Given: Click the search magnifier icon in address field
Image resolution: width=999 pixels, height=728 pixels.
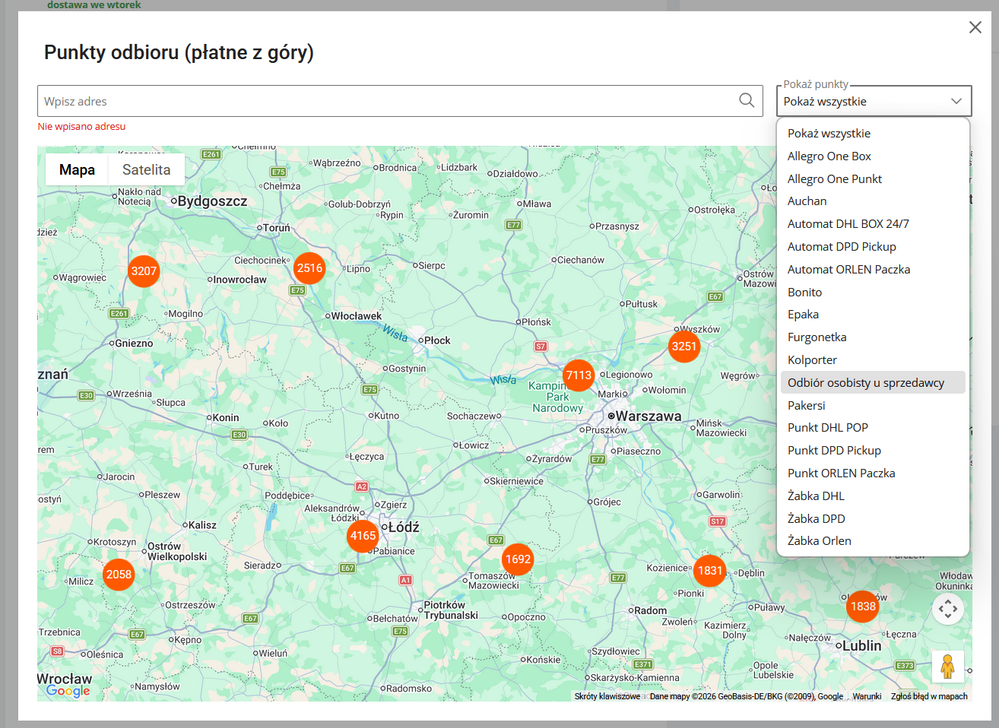Looking at the screenshot, I should pos(746,100).
